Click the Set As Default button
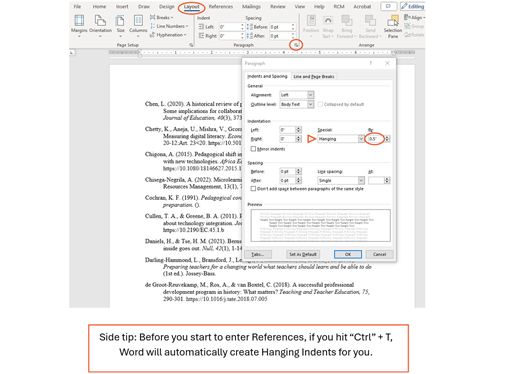This screenshot has height=374, width=513. tap(303, 254)
